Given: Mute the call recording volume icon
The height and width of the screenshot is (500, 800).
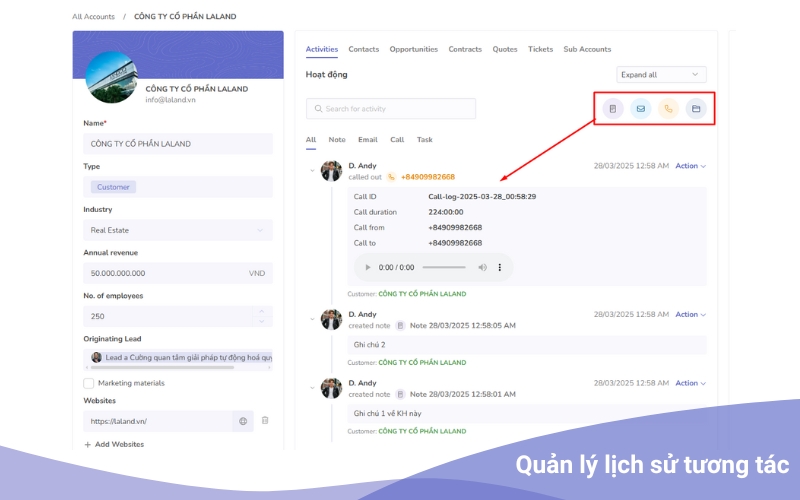Looking at the screenshot, I should coord(482,267).
